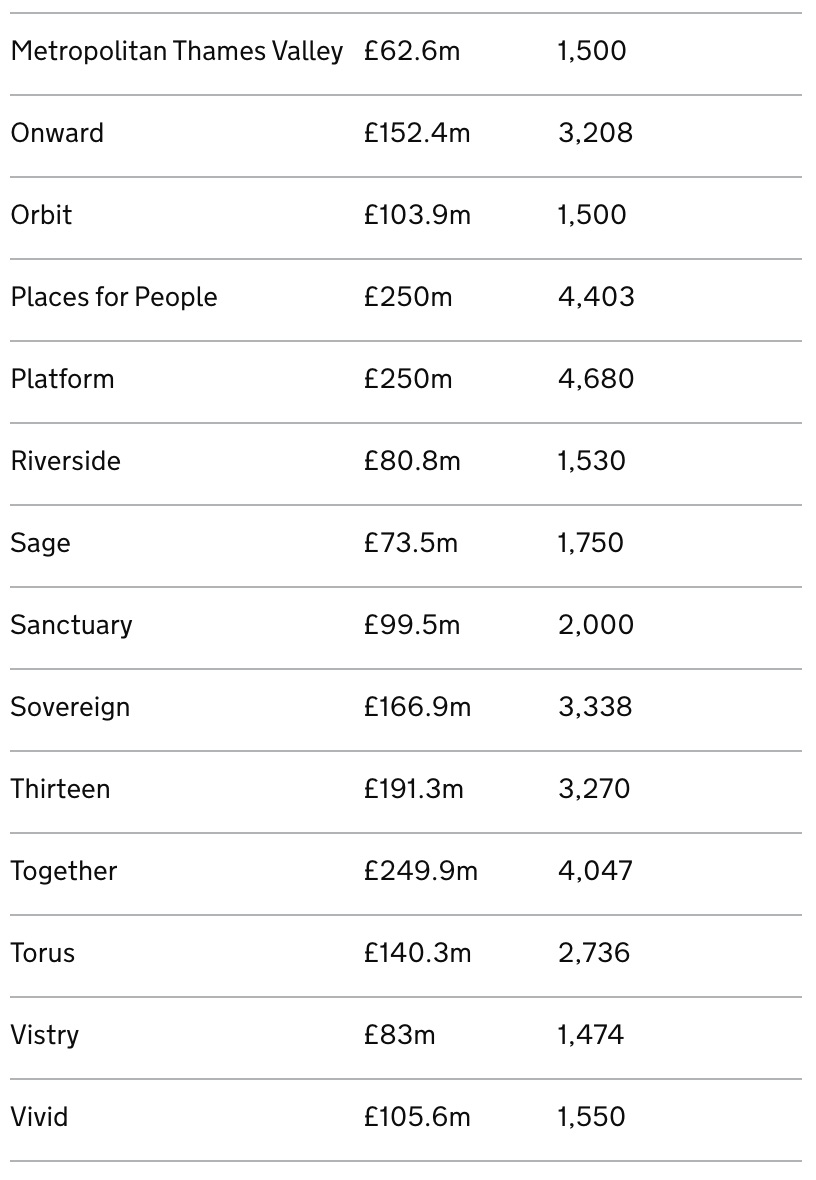This screenshot has height=1180, width=816.
Task: Click the Vistry row name
Action: tap(45, 1035)
